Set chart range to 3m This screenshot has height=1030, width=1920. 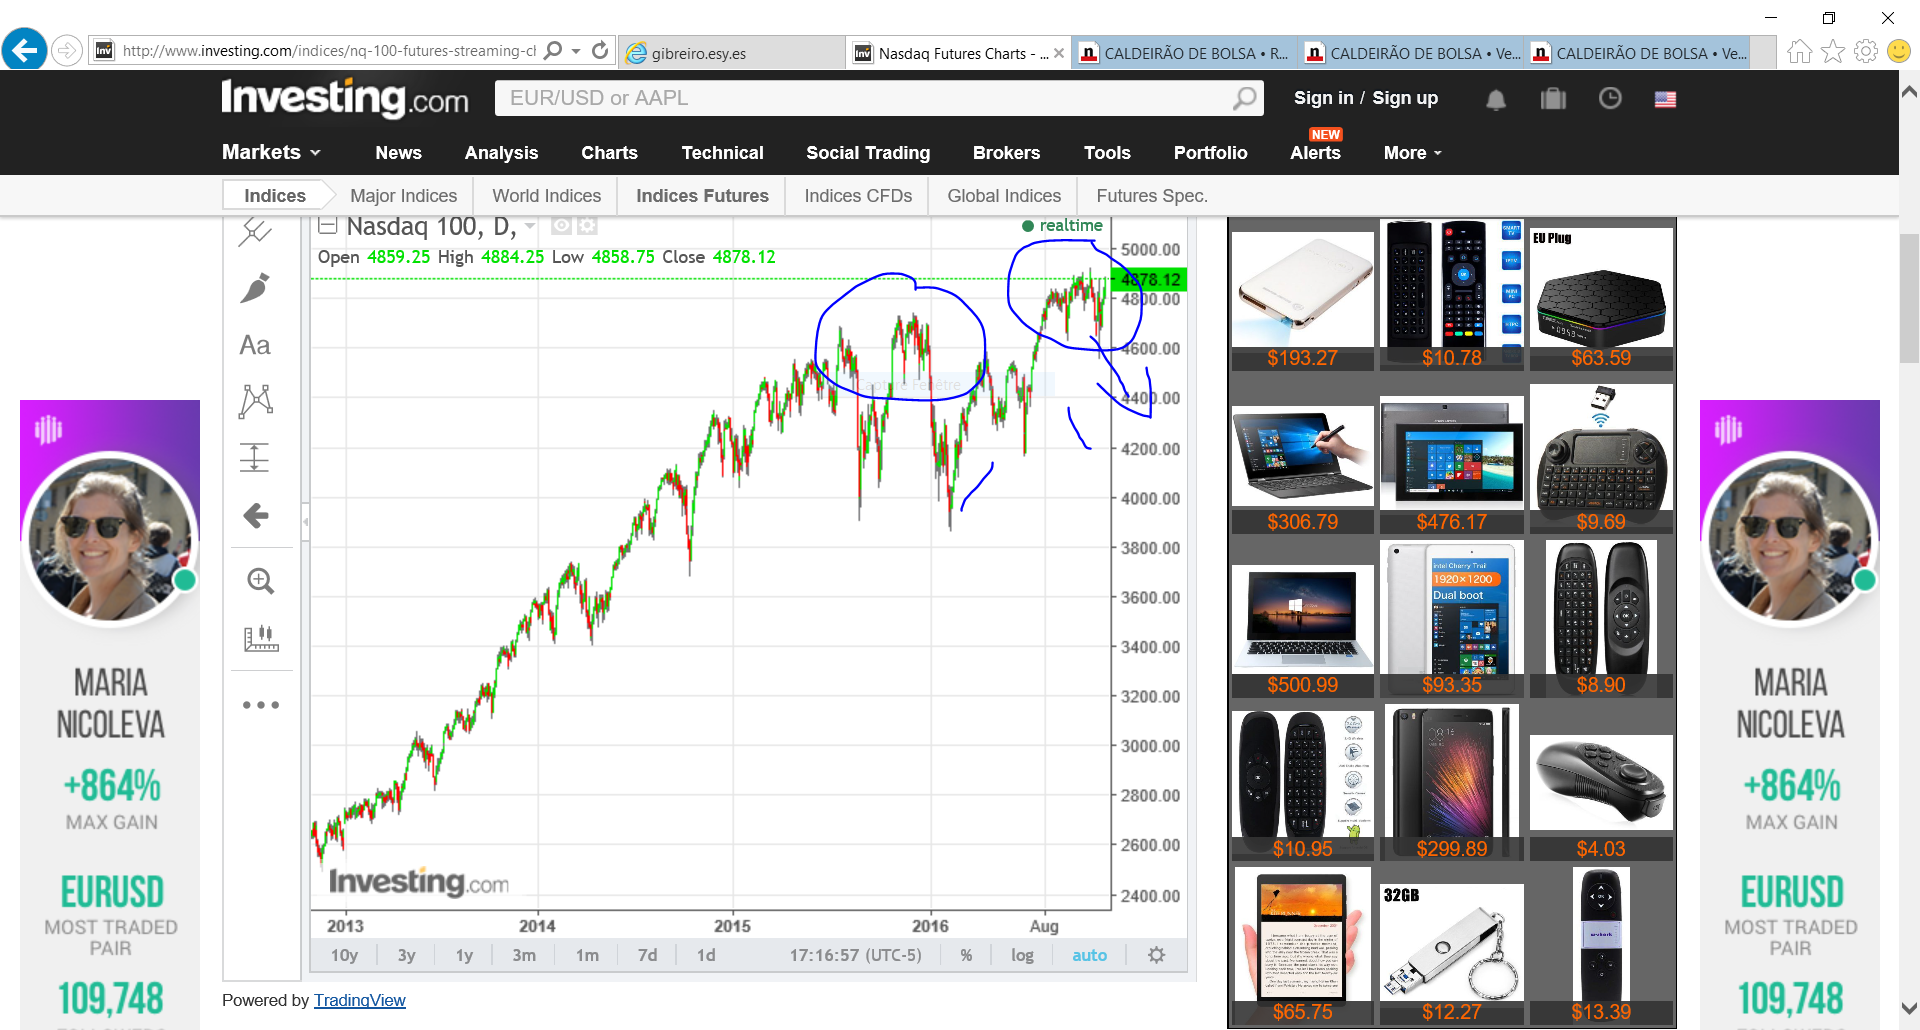524,955
